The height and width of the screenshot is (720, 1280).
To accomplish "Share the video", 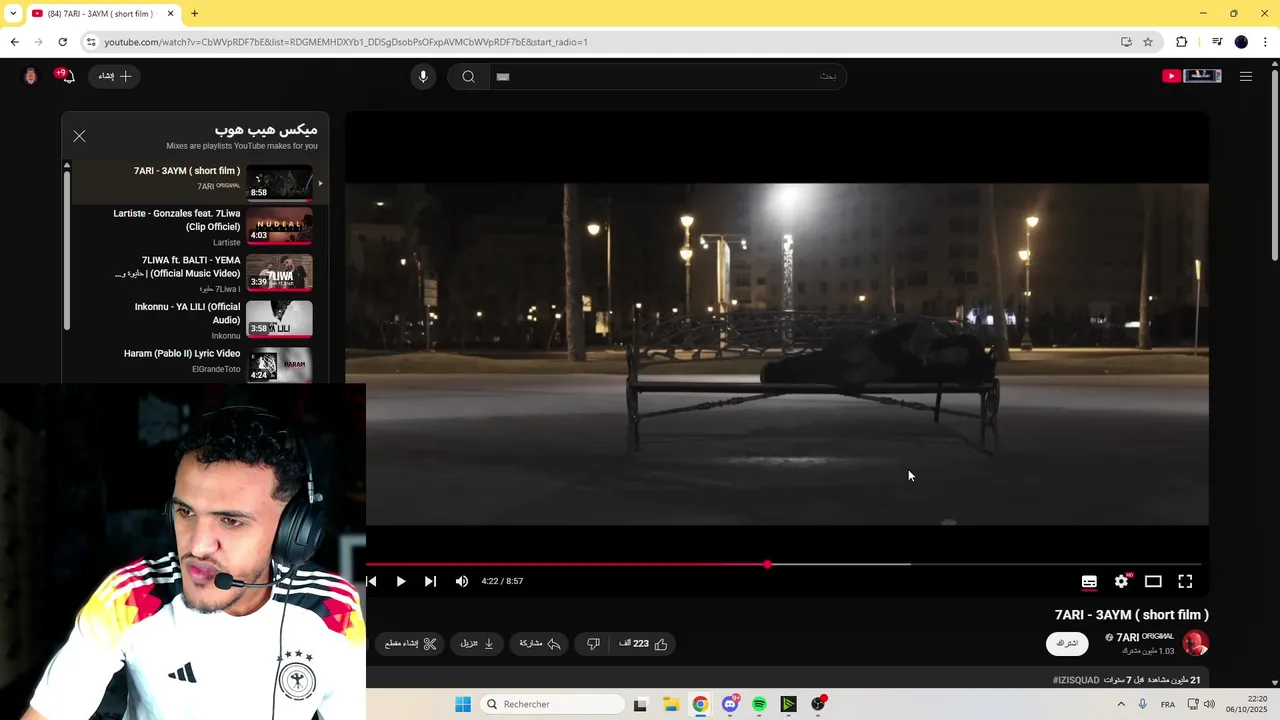I will [540, 644].
